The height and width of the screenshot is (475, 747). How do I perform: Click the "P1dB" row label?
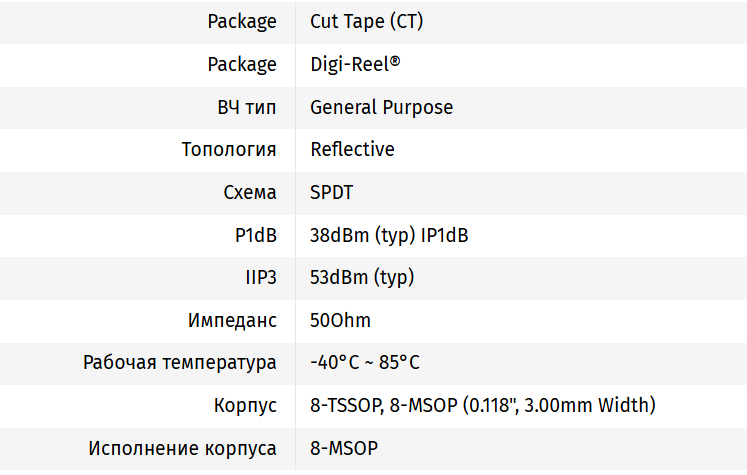point(256,235)
